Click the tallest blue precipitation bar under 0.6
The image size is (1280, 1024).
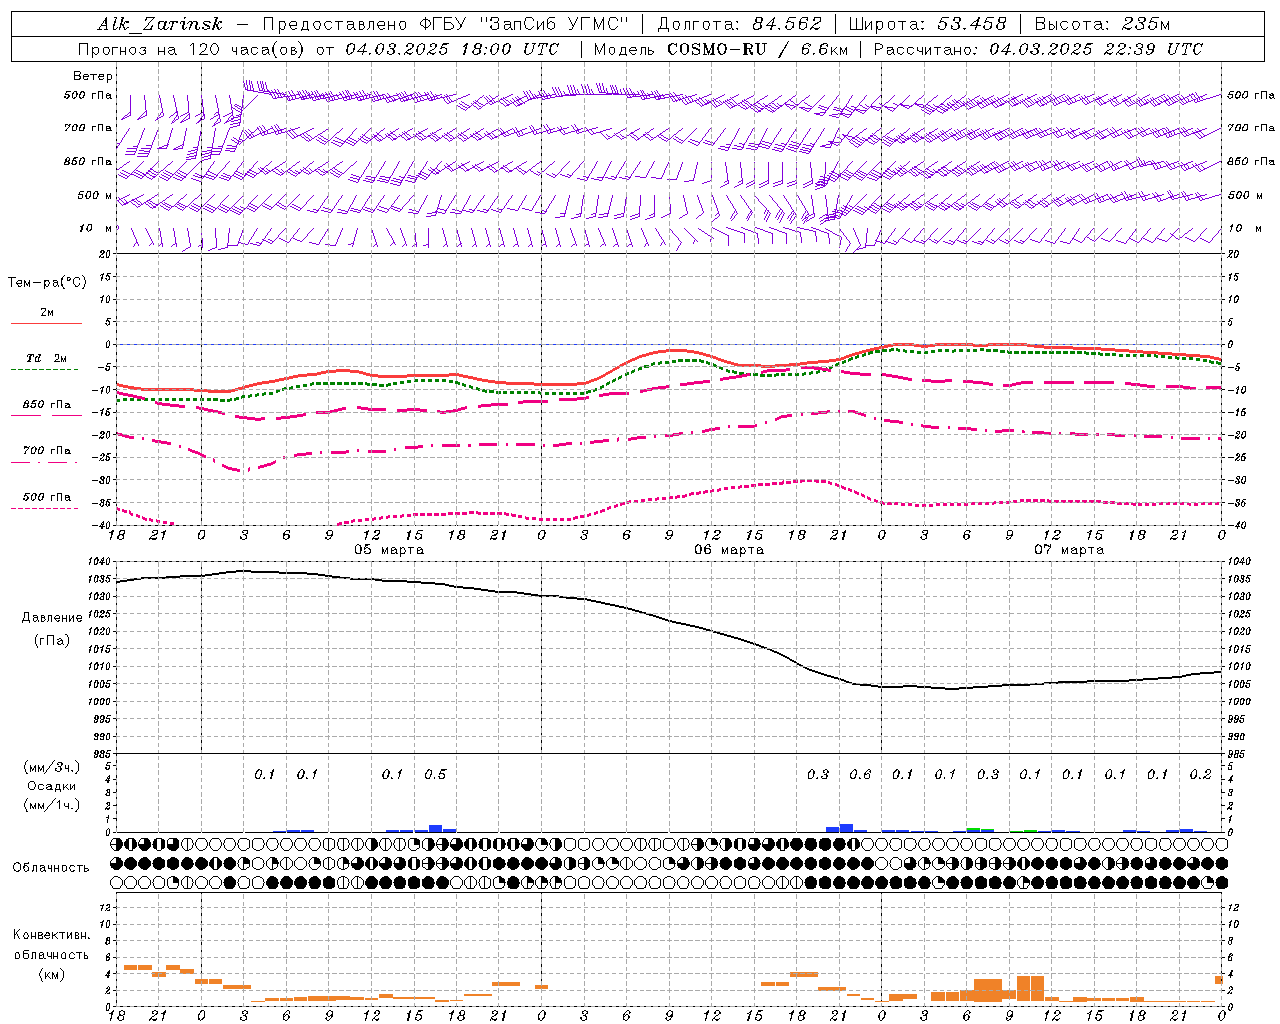tap(846, 828)
